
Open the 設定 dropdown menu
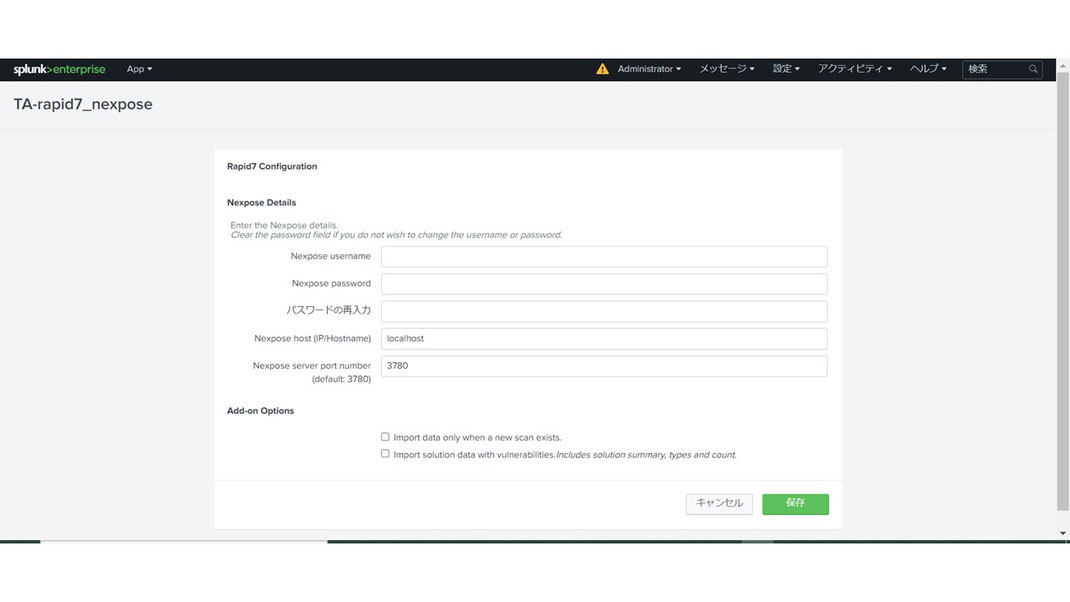pos(786,69)
